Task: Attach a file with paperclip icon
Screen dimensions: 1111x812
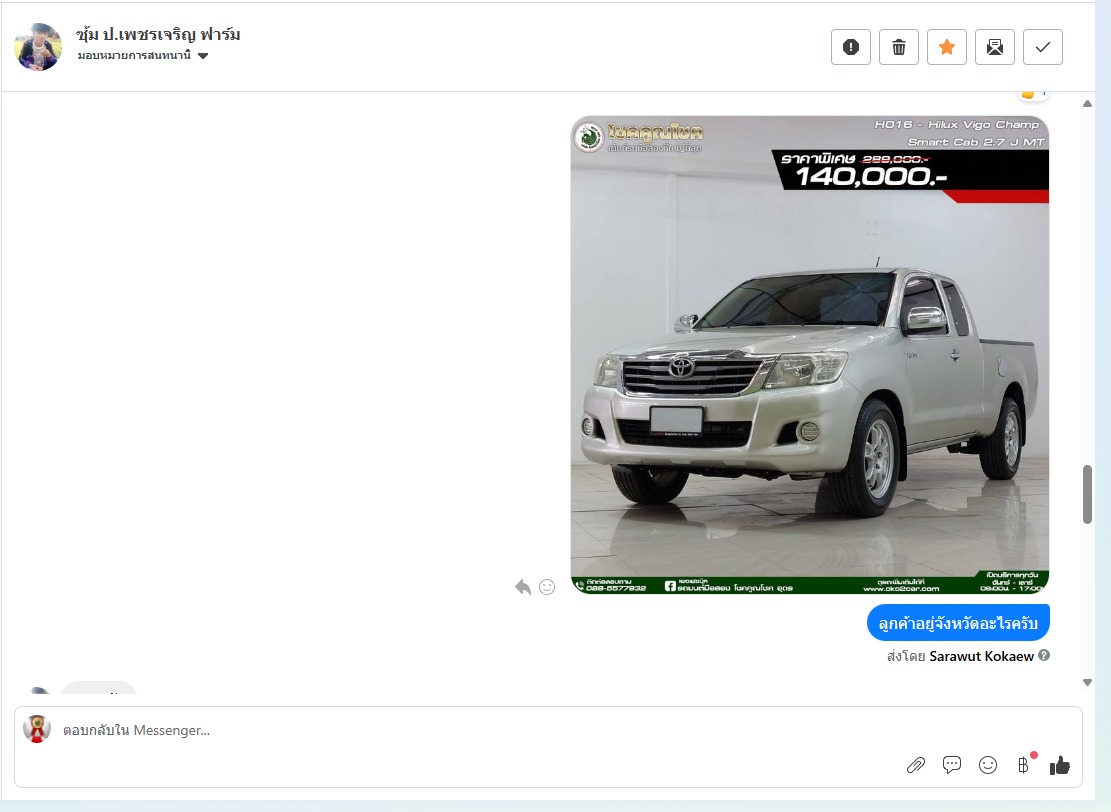Action: (915, 765)
